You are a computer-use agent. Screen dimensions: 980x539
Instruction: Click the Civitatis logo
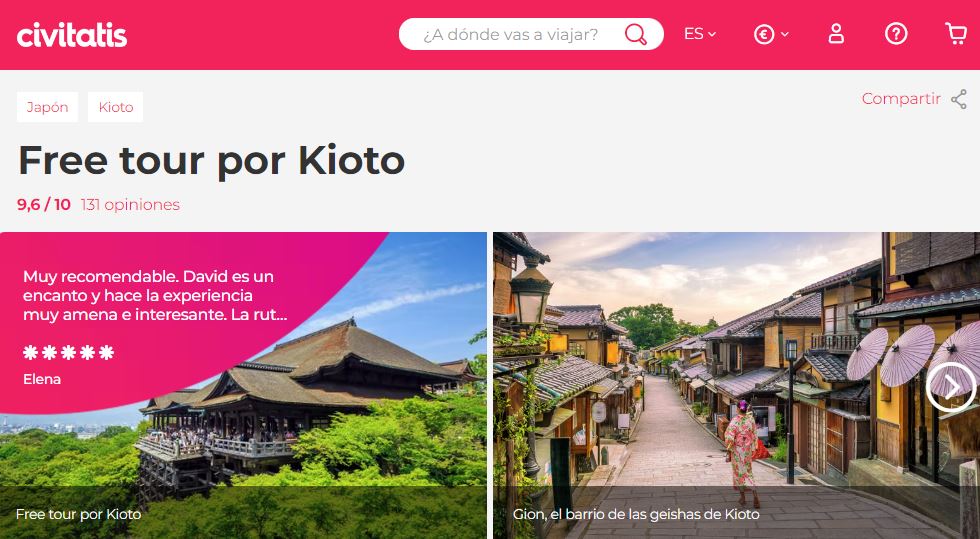pos(72,34)
